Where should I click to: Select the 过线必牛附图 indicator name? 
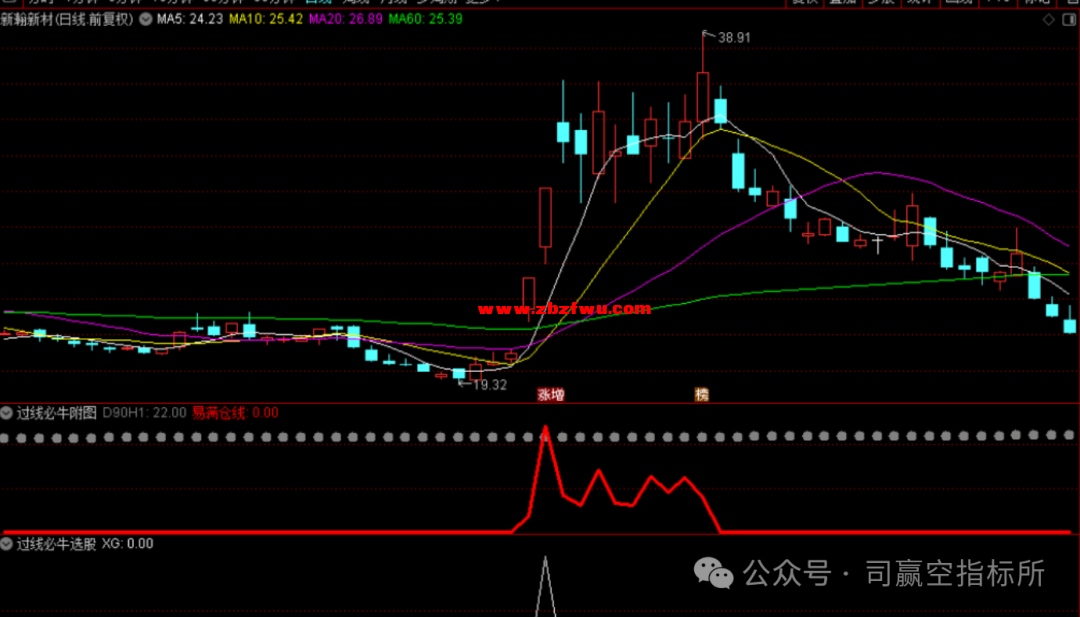click(56, 413)
